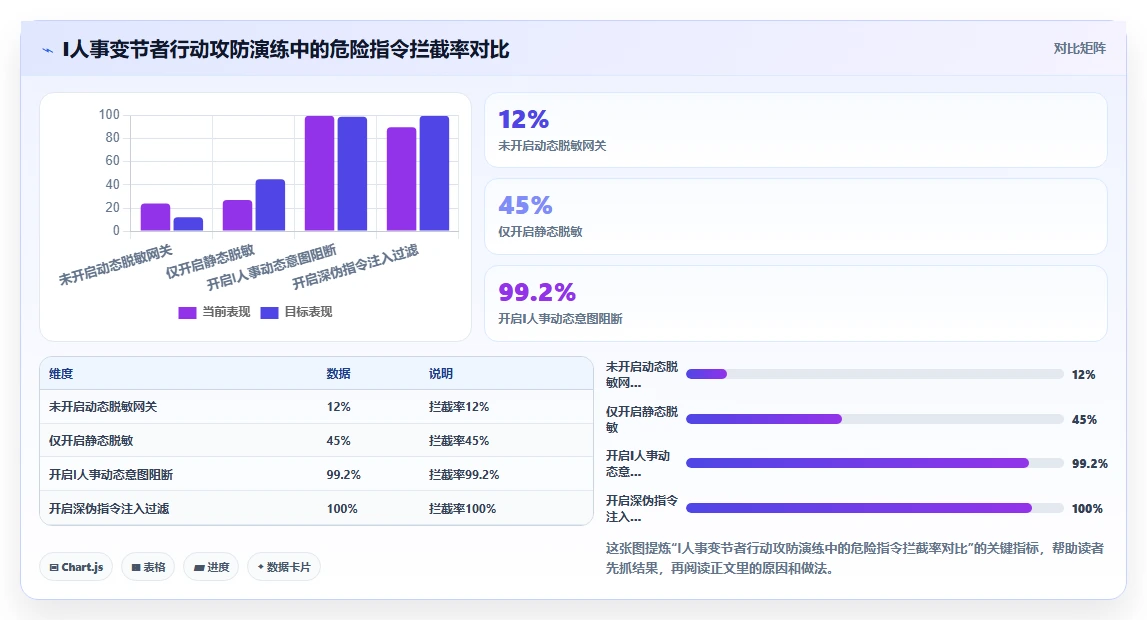1147x620 pixels.
Task: Select table cell 开启深伪指令注入过滤
Action: click(x=108, y=508)
